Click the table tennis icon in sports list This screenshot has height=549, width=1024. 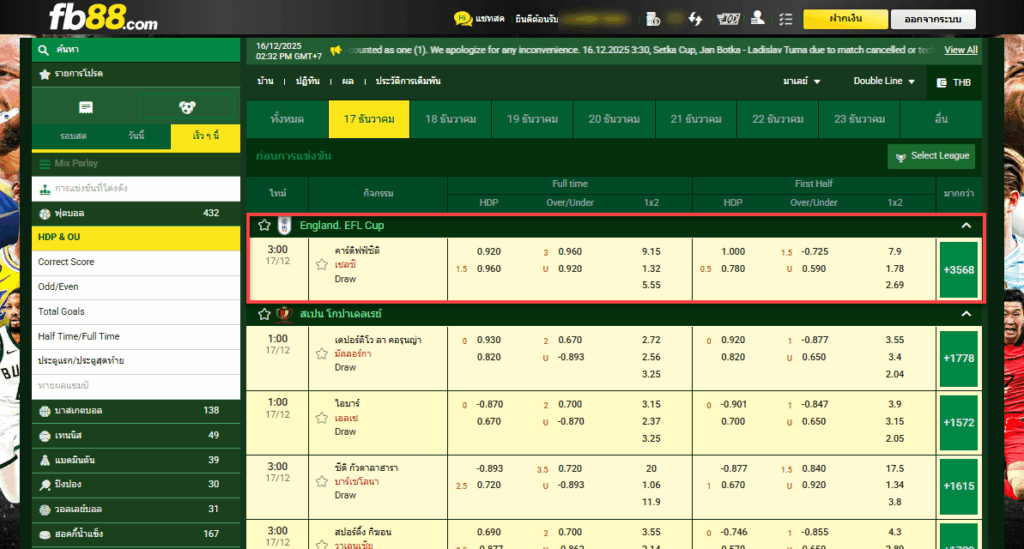click(x=44, y=485)
